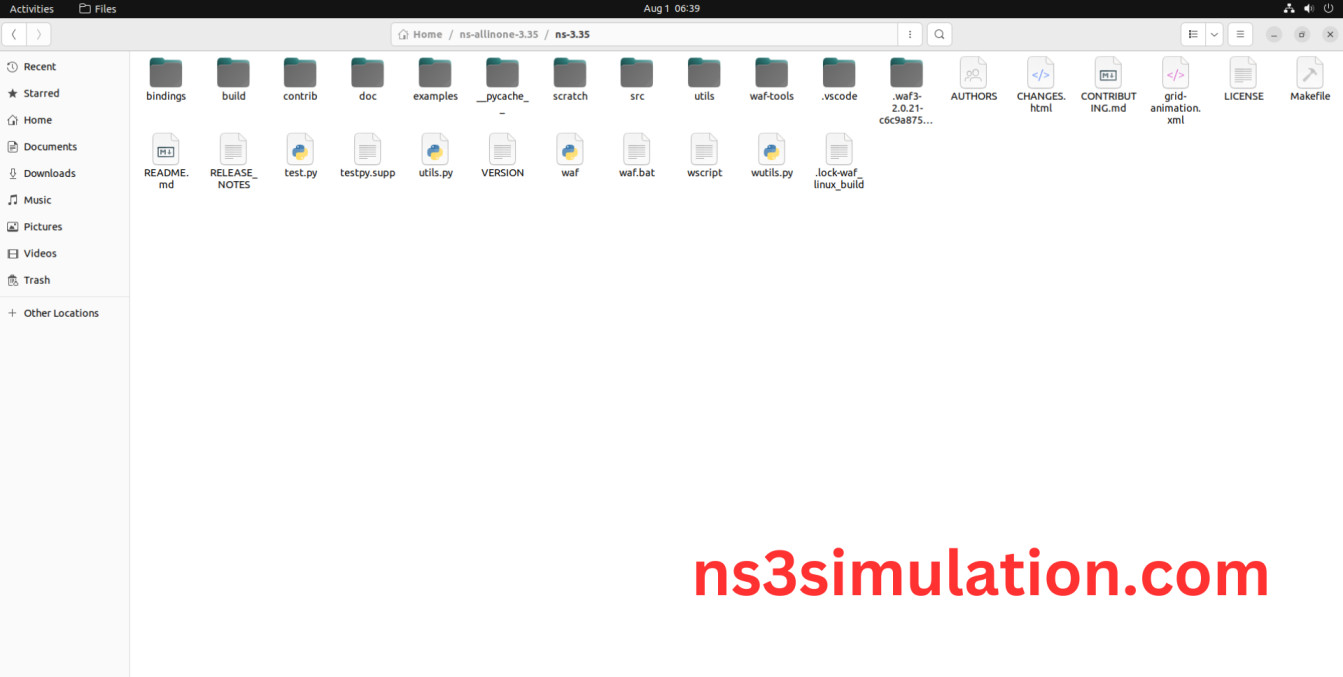Open the CHANGES.html file
1343x677 pixels.
pos(1040,74)
